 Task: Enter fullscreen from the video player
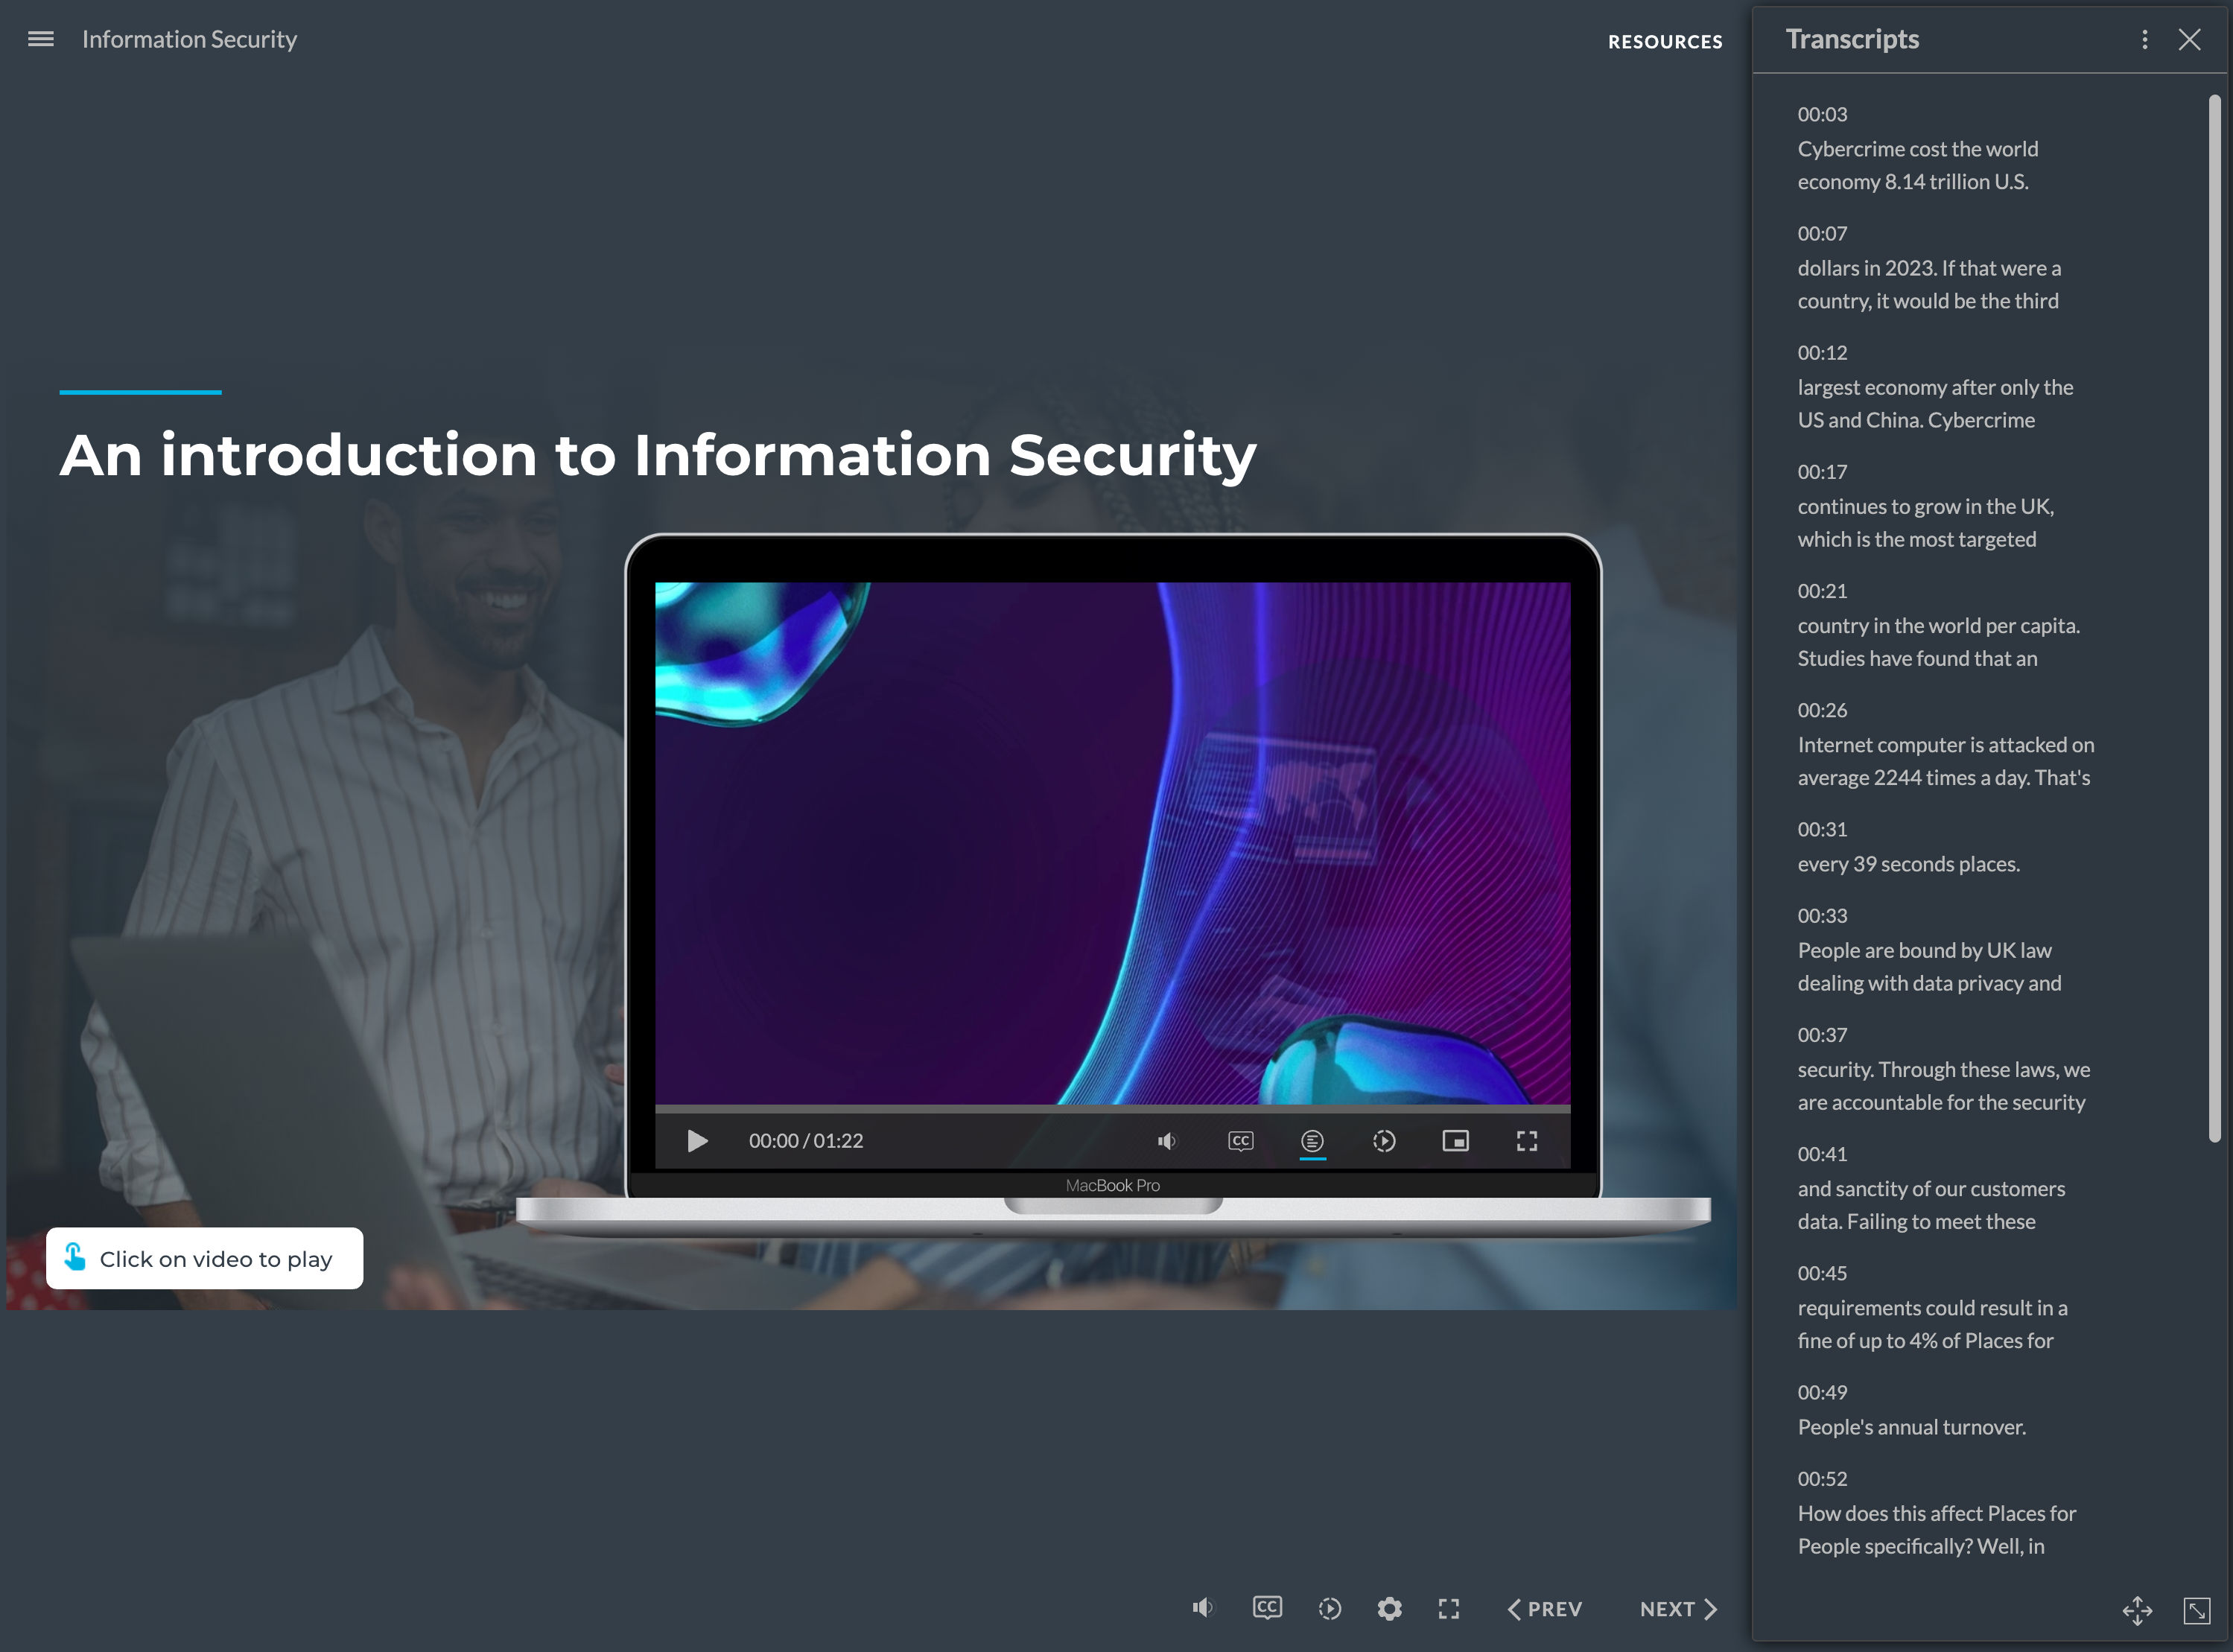(1526, 1141)
